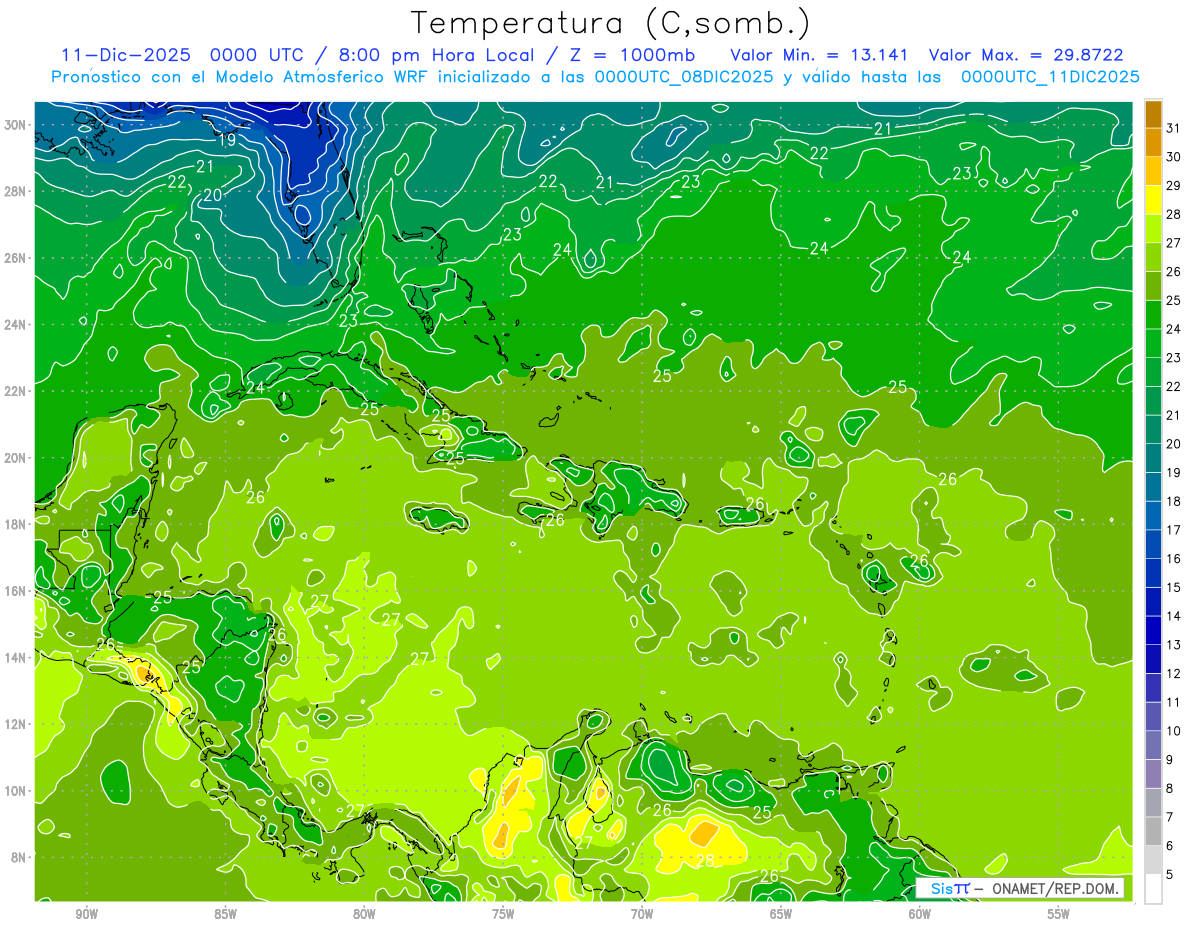Click the 30N latitude axis label
1200x927 pixels.
coord(16,125)
